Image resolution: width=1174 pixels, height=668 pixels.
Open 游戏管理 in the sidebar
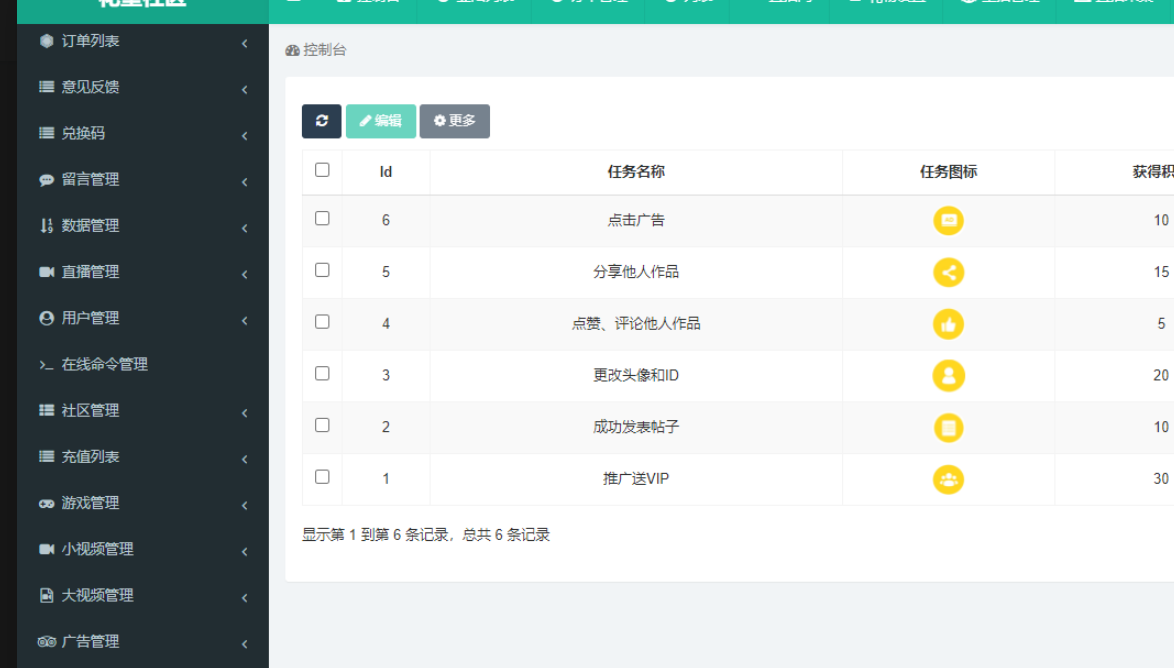point(90,503)
